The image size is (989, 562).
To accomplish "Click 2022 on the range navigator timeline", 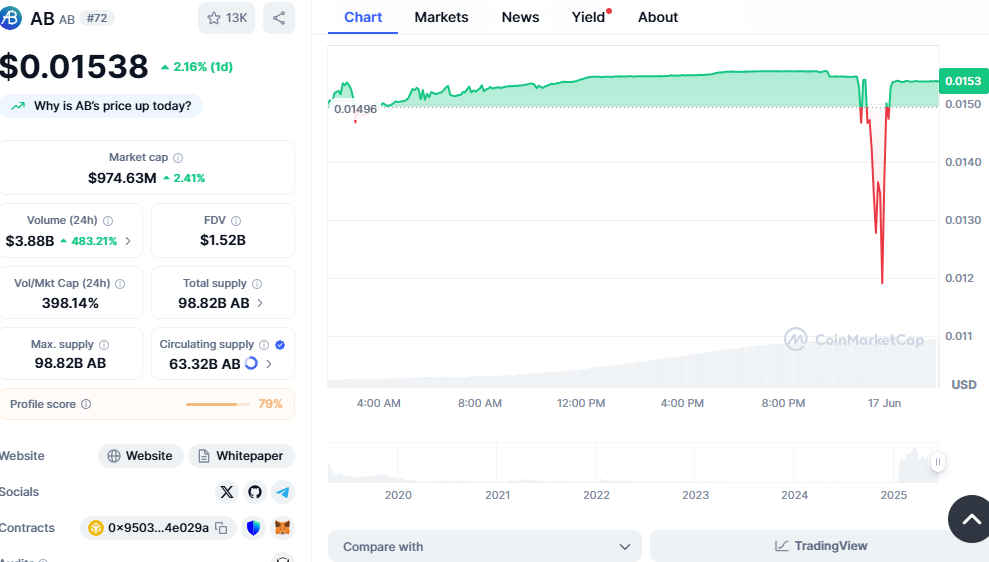I will click(596, 495).
